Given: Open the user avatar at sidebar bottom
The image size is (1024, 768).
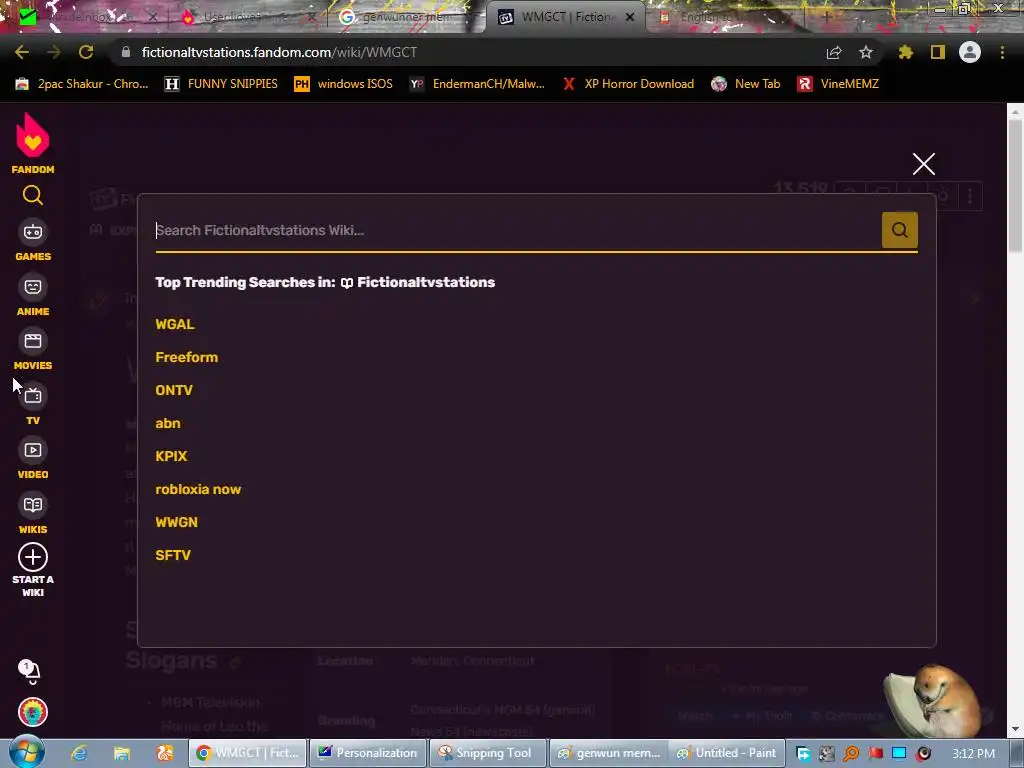Looking at the screenshot, I should pyautogui.click(x=33, y=712).
